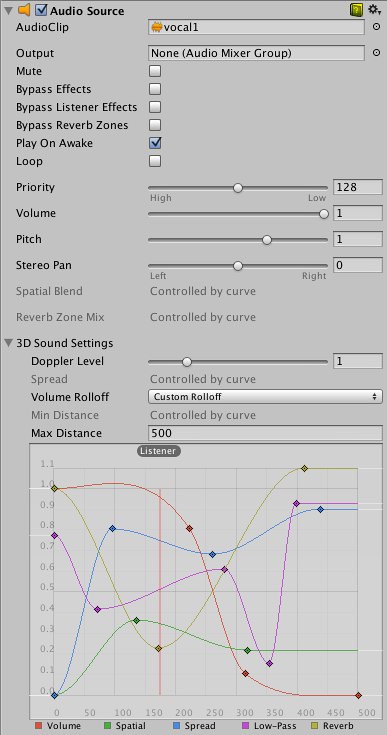The height and width of the screenshot is (735, 387).
Task: Click the green Spatial legend swatch
Action: coord(107,726)
